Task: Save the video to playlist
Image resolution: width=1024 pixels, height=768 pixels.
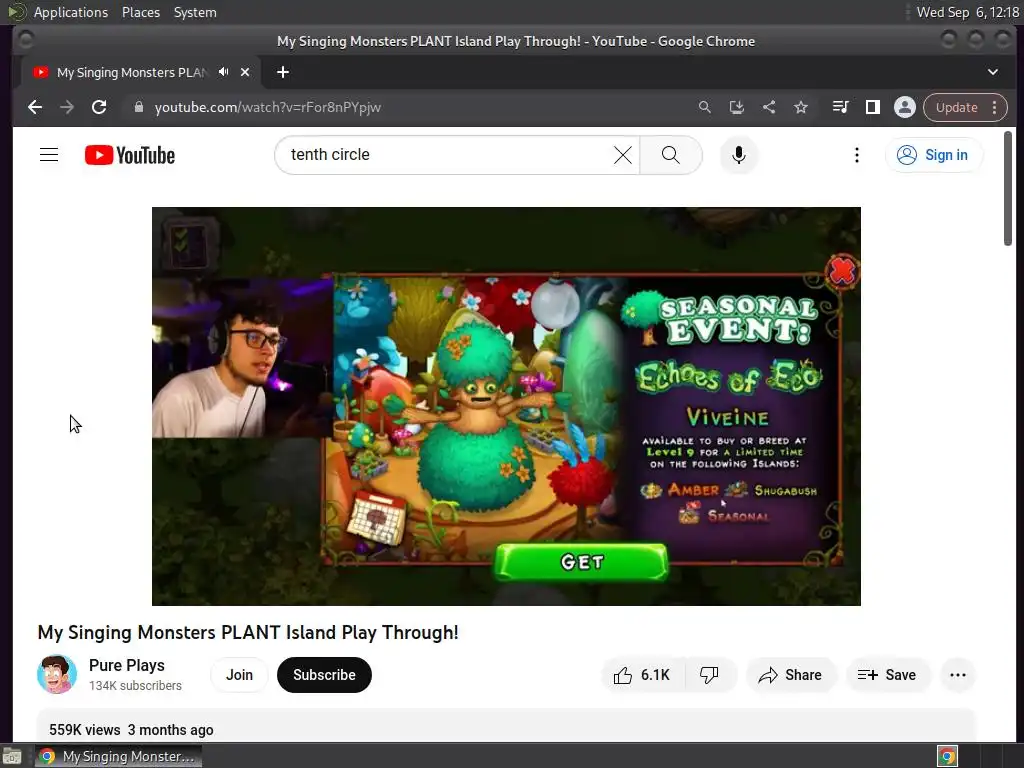Action: click(887, 675)
